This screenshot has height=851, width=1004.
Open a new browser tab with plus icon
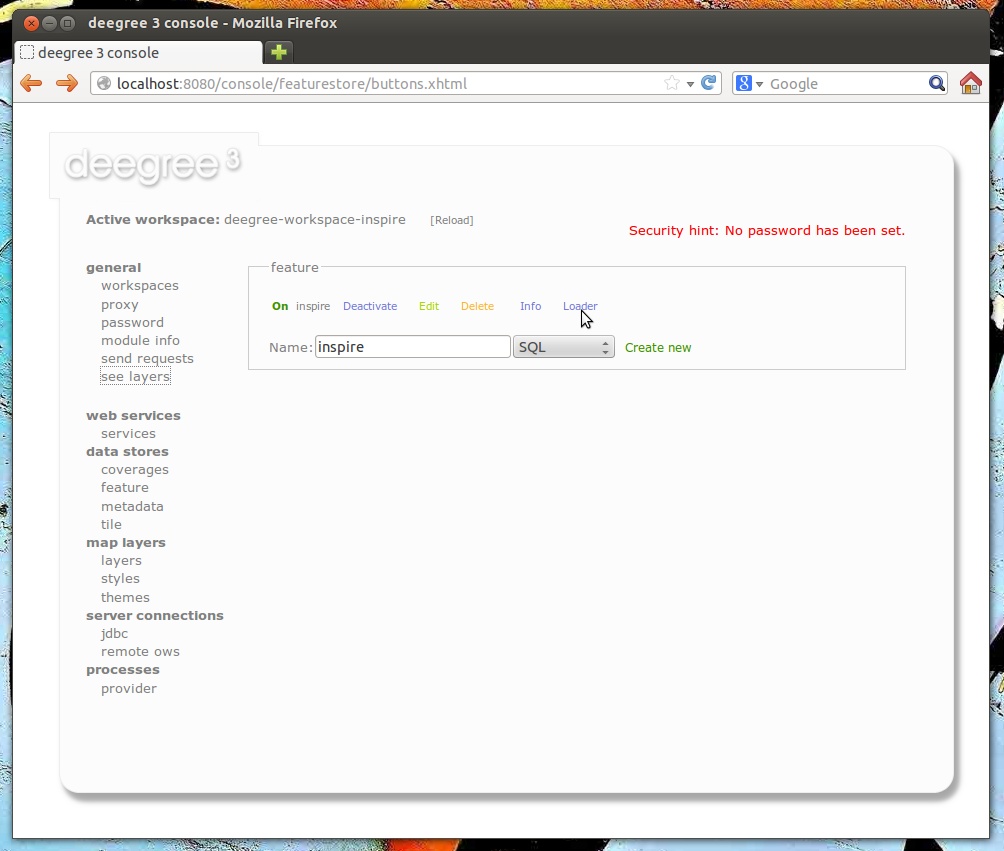pos(278,51)
